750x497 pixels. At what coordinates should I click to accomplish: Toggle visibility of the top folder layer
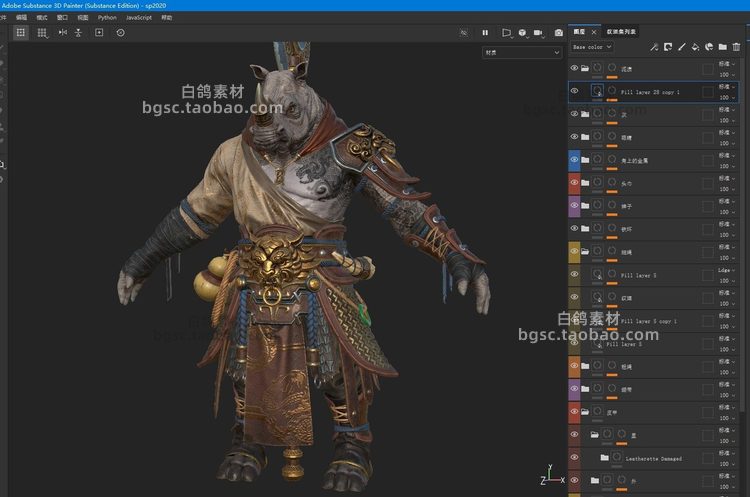pos(574,68)
